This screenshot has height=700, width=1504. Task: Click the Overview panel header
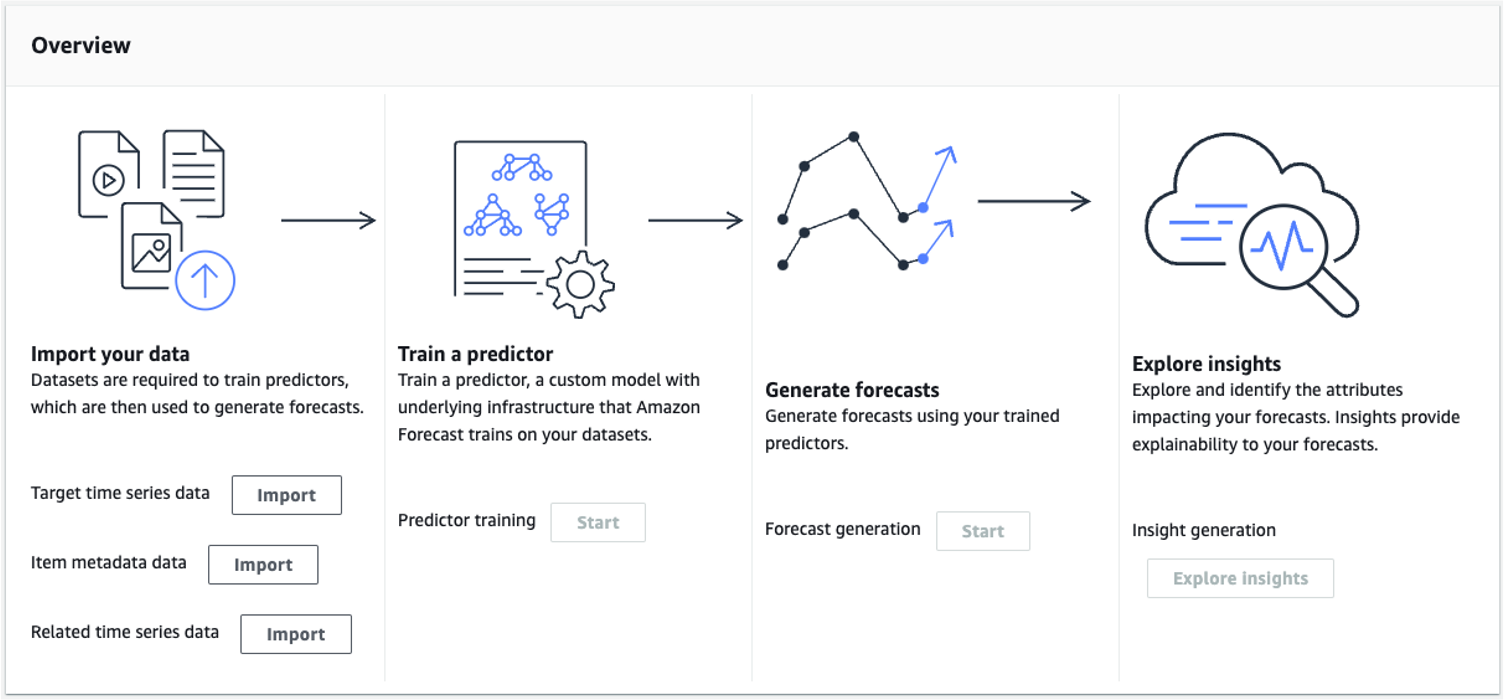tap(752, 46)
